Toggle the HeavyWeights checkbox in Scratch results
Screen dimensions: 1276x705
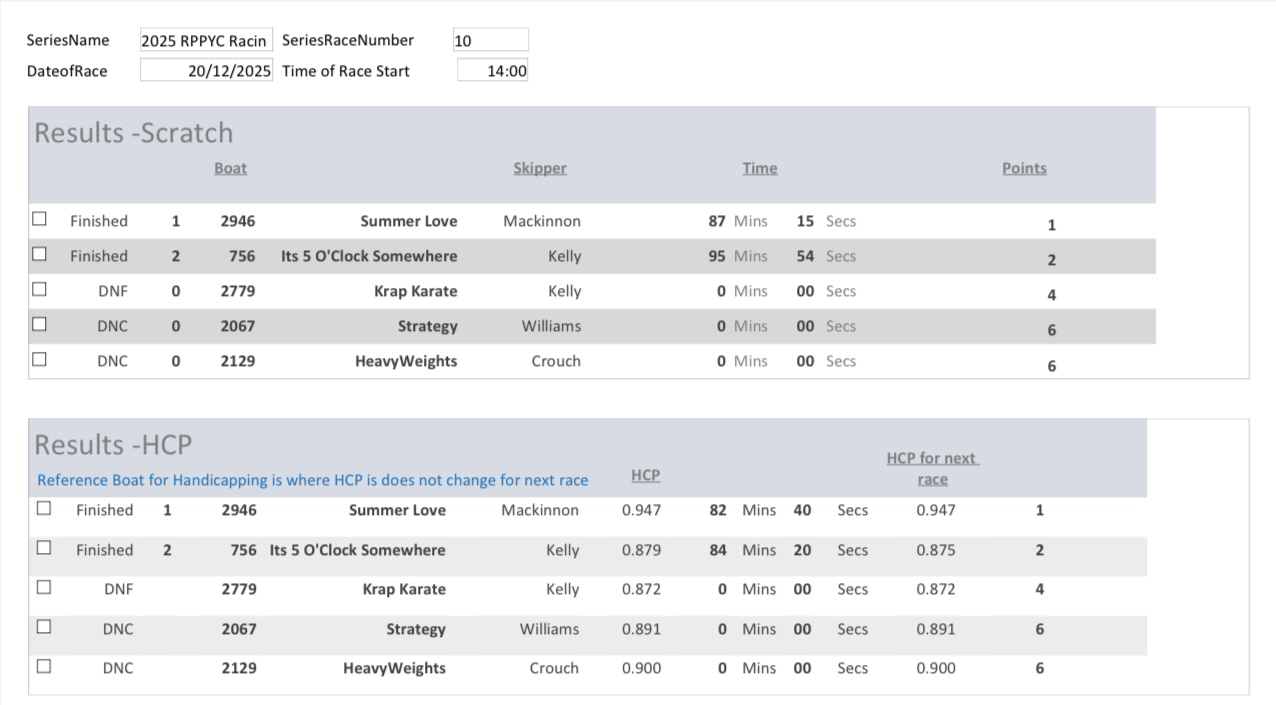tap(39, 359)
